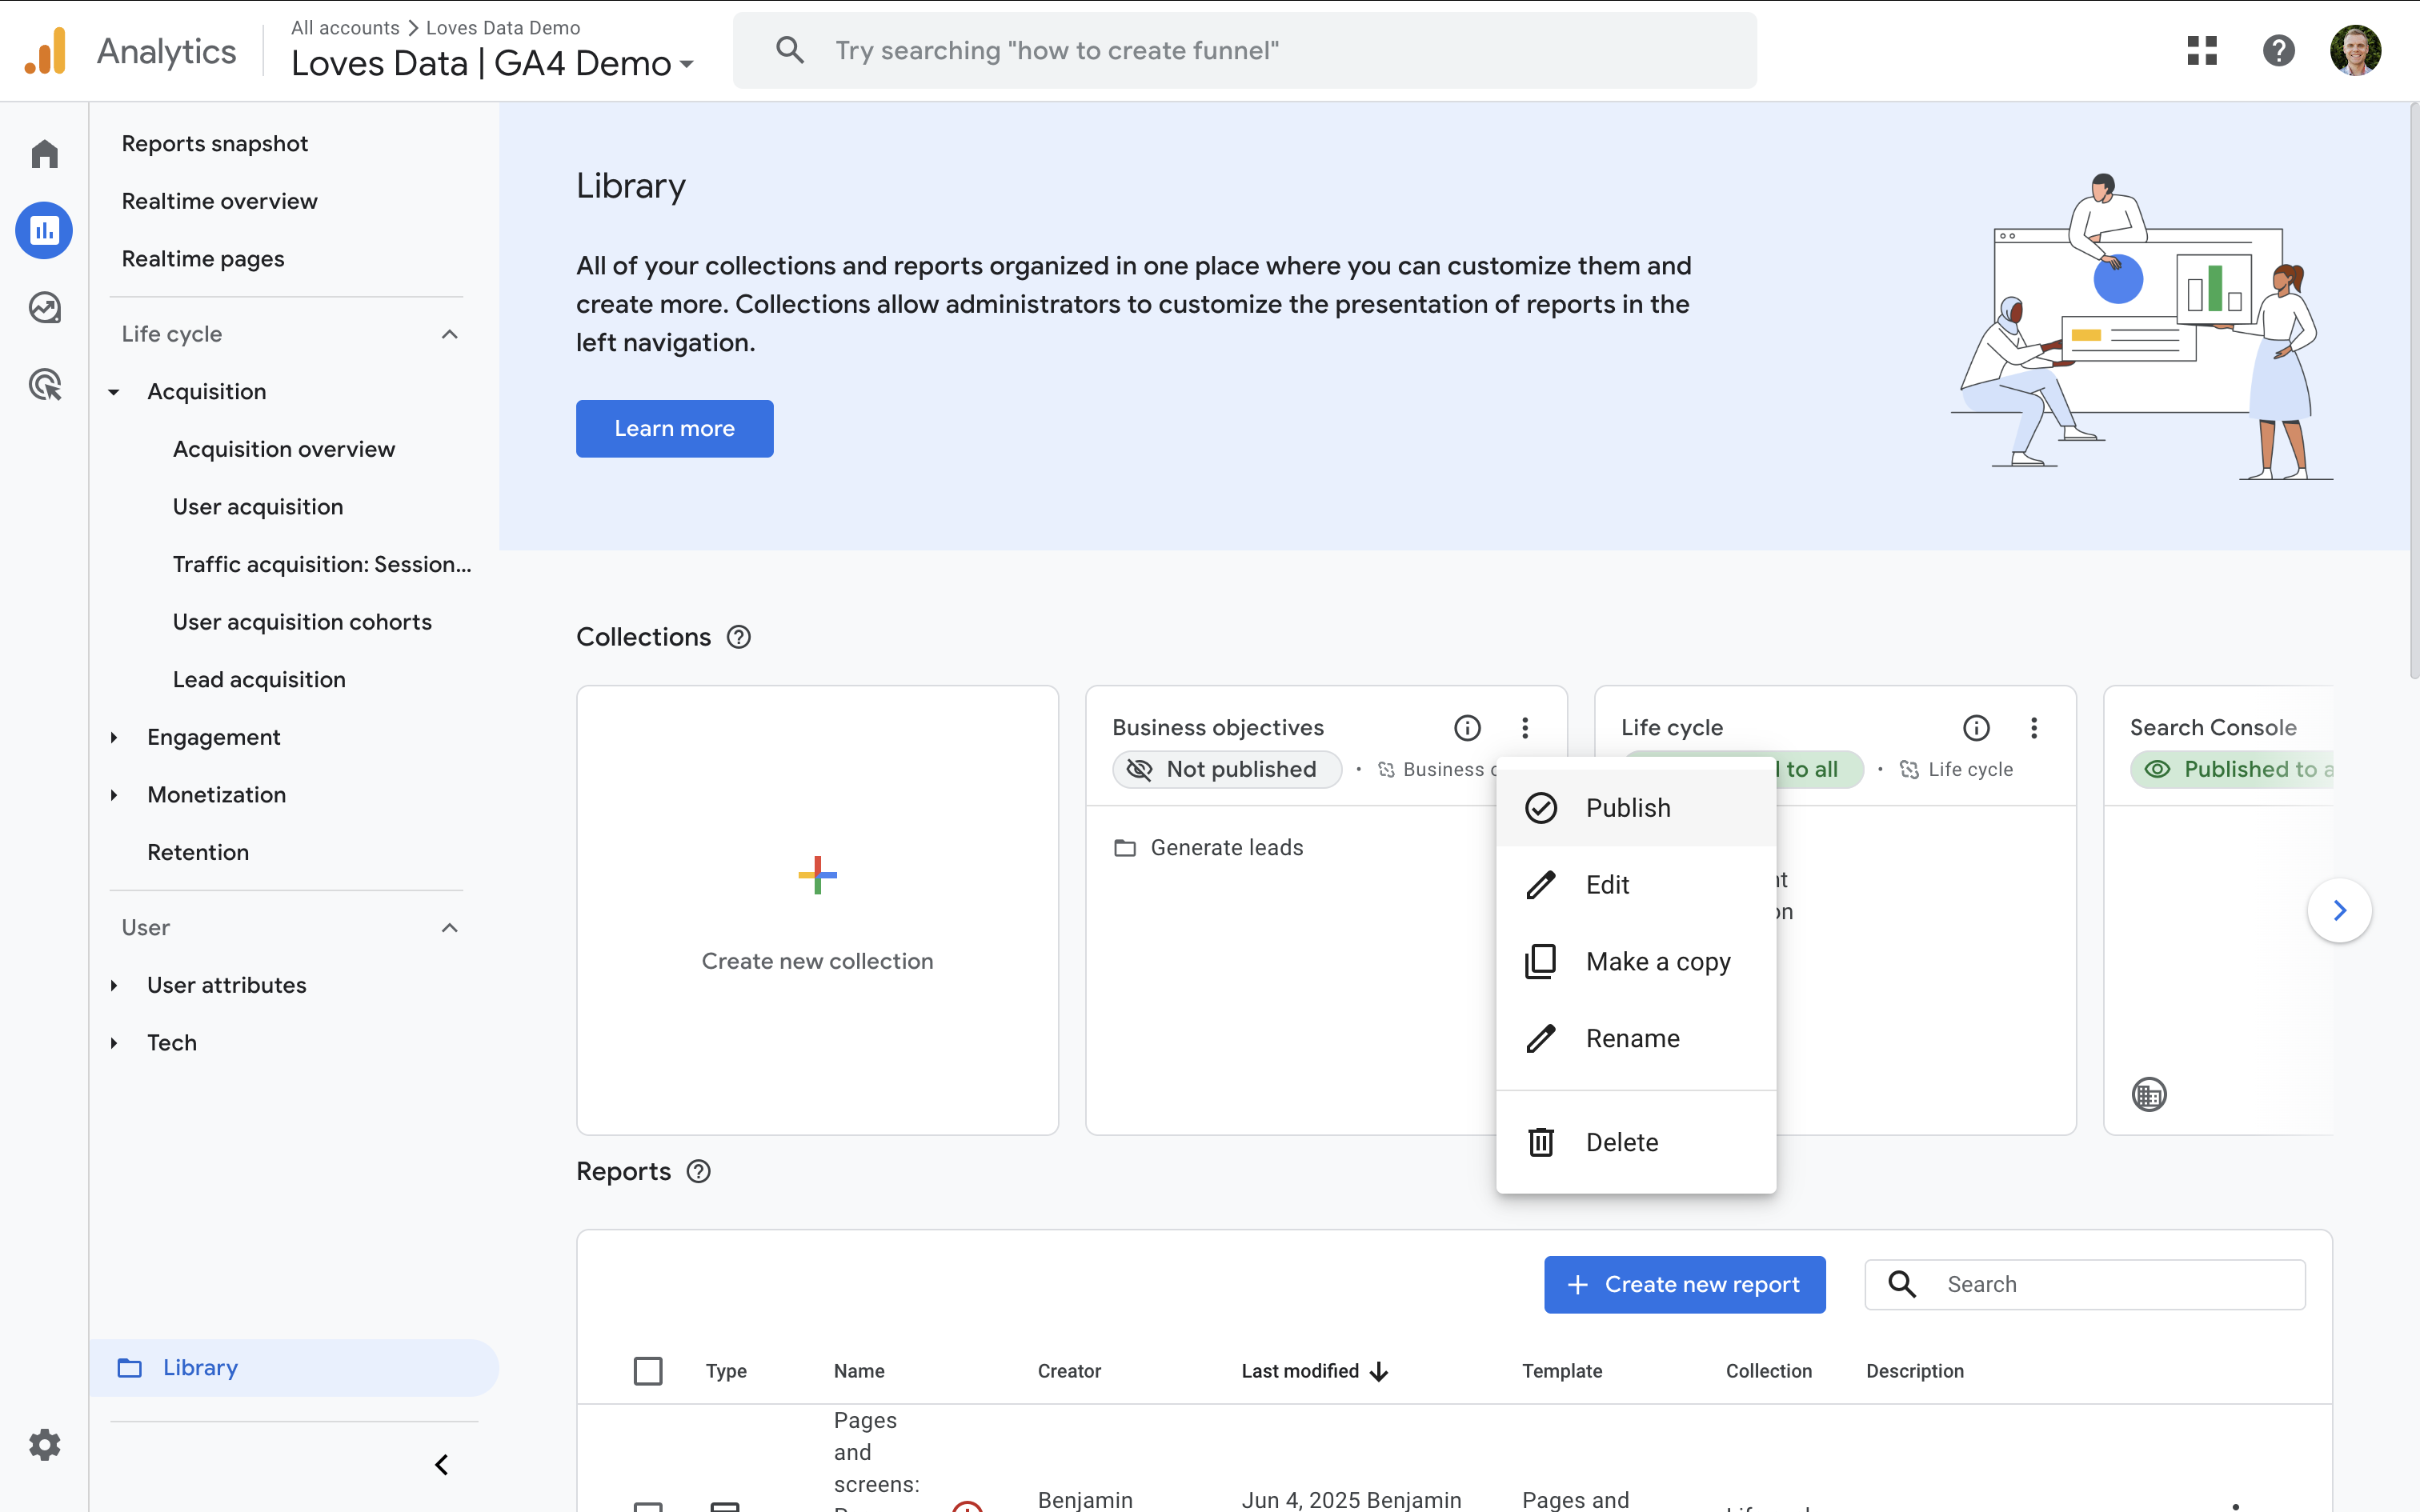
Task: Choose Delete from the context menu
Action: click(1636, 1142)
